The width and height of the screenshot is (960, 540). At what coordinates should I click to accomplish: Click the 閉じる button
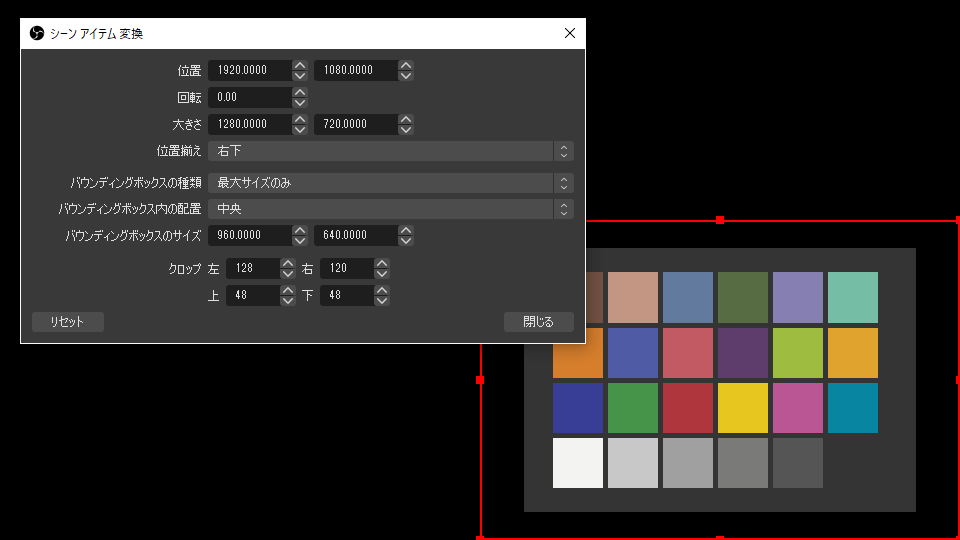[538, 322]
